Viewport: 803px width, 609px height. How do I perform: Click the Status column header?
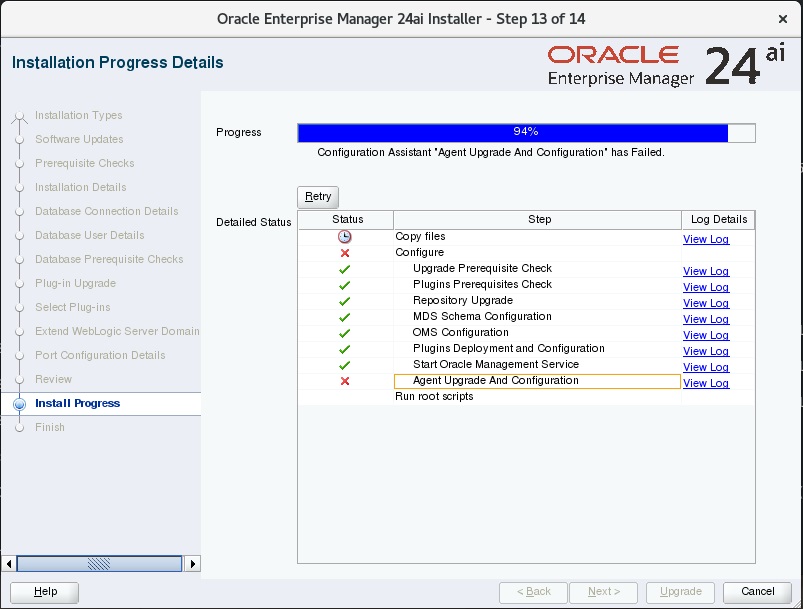click(x=346, y=220)
